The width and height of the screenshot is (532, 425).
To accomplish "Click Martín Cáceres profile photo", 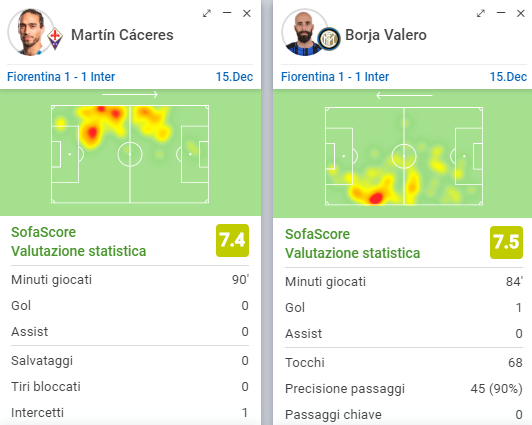I will 30,32.
